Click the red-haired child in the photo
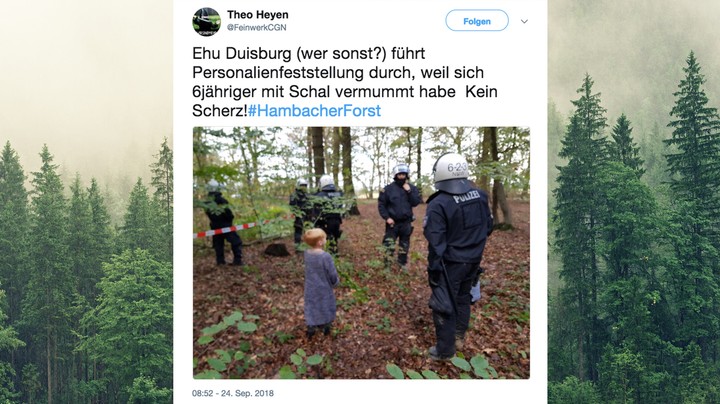 click(x=320, y=282)
